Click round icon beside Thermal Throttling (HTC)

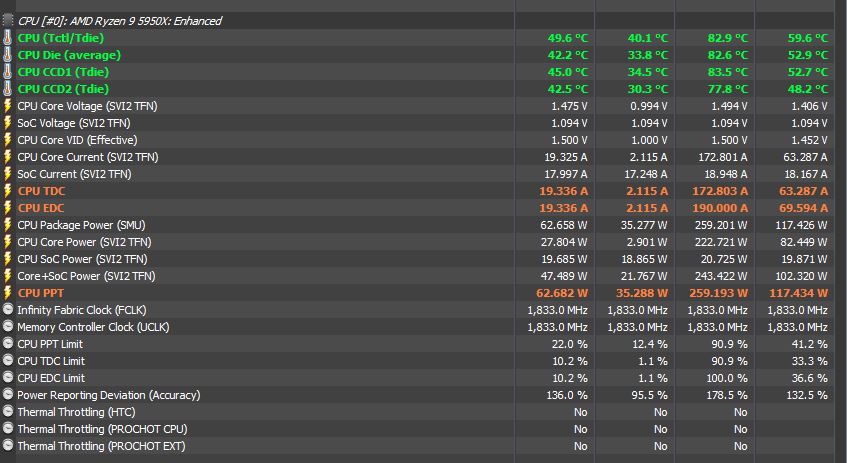point(8,412)
